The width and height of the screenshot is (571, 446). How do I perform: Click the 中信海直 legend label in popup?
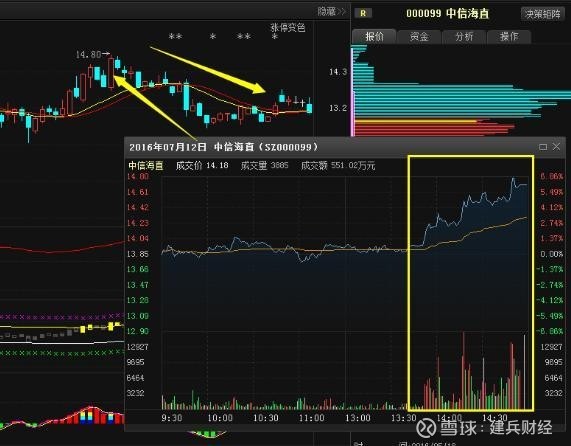pyautogui.click(x=146, y=166)
